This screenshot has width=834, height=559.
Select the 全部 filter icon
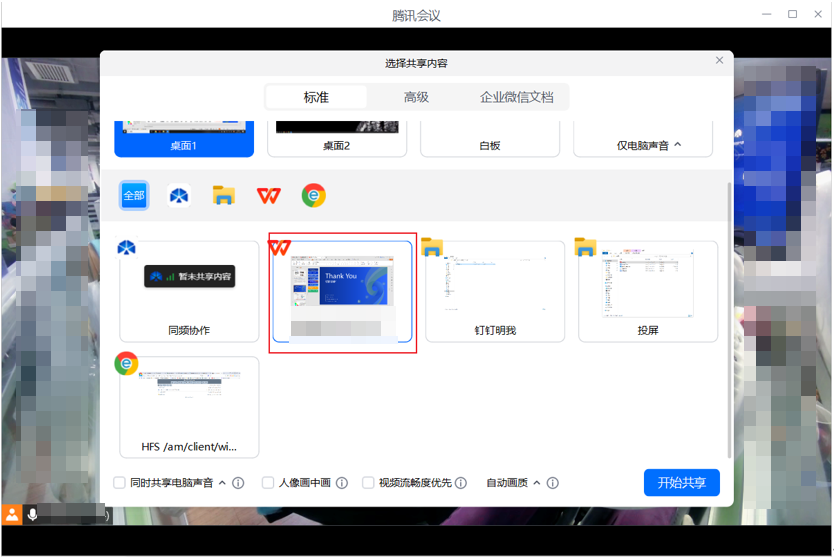pos(134,196)
